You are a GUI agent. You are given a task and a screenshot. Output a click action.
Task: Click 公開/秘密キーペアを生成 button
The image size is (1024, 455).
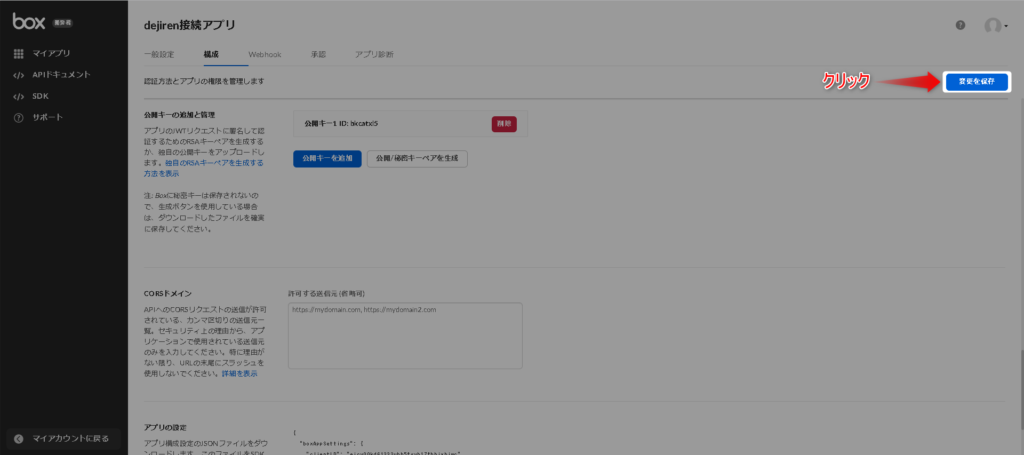coord(417,159)
